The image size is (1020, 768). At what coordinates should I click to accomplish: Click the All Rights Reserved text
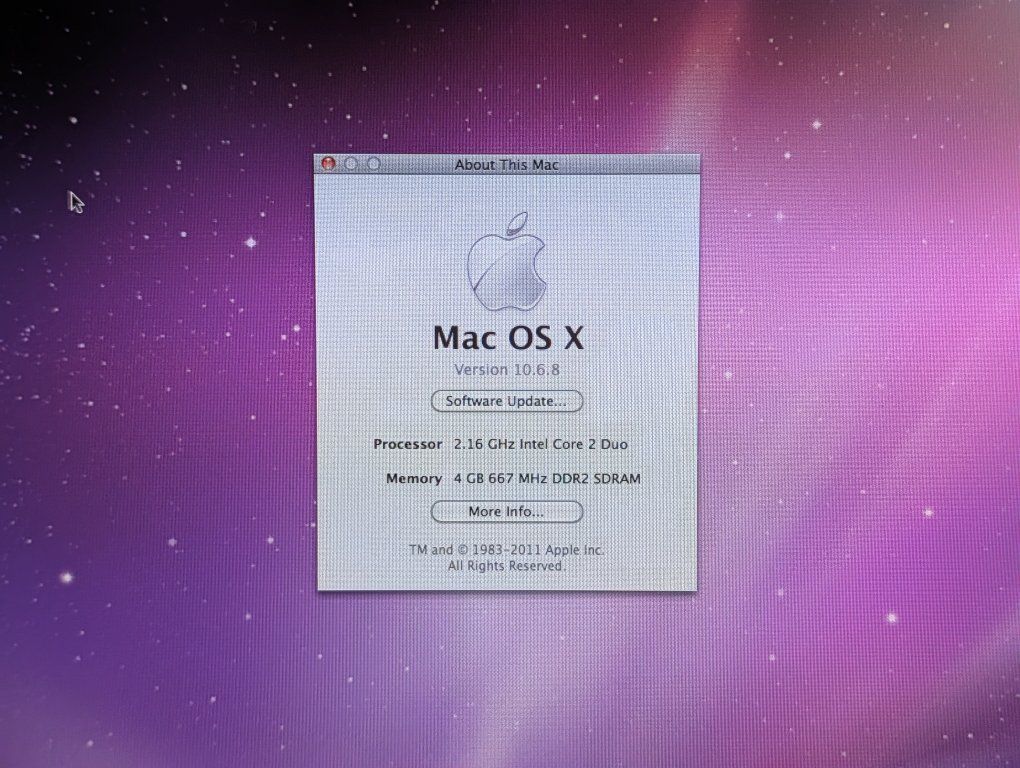507,566
